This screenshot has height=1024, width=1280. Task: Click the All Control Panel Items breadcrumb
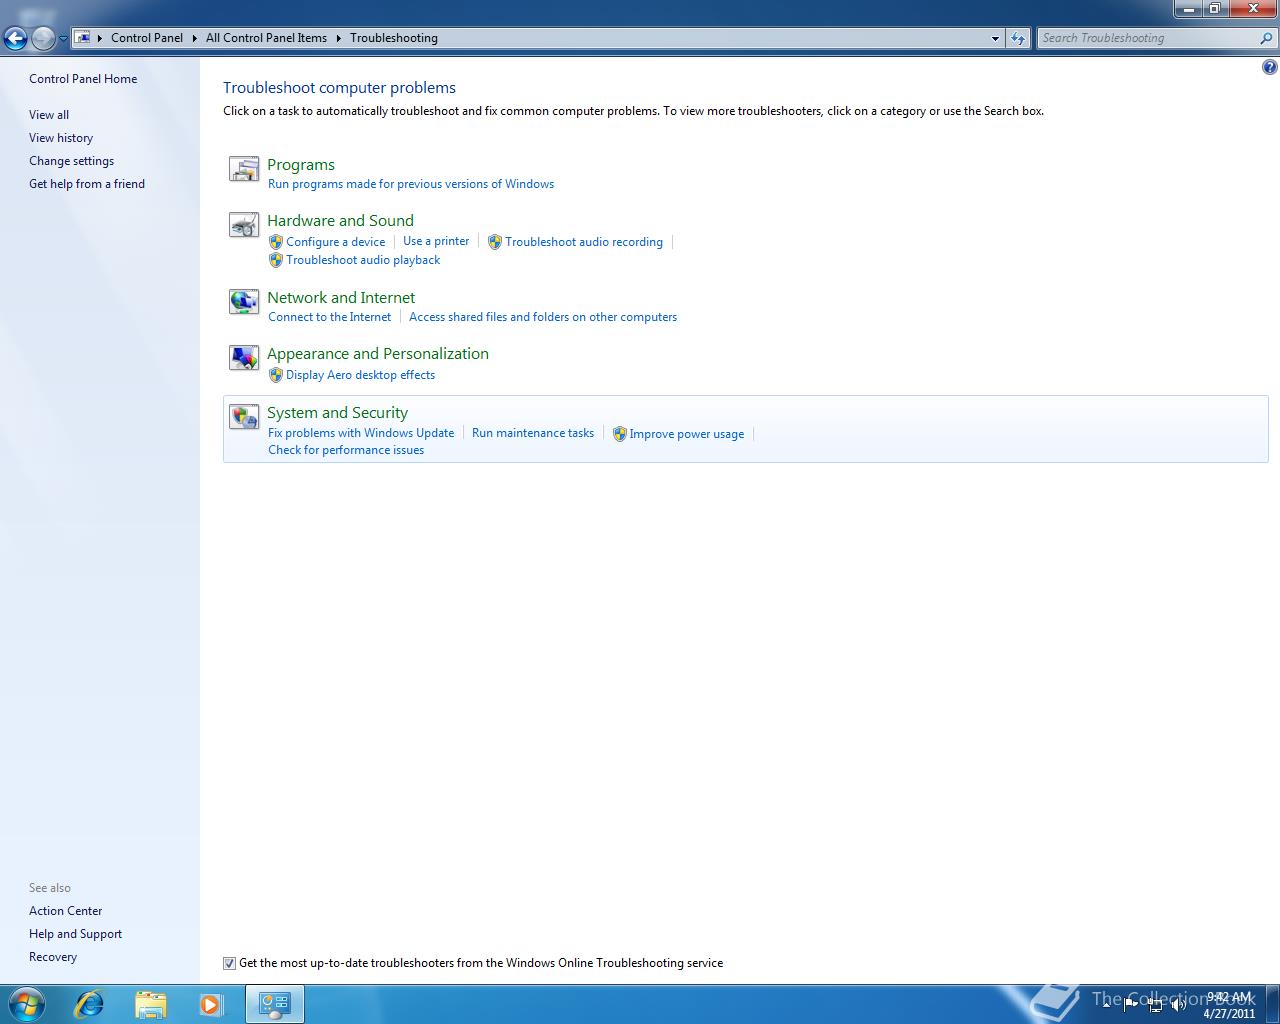click(x=266, y=38)
